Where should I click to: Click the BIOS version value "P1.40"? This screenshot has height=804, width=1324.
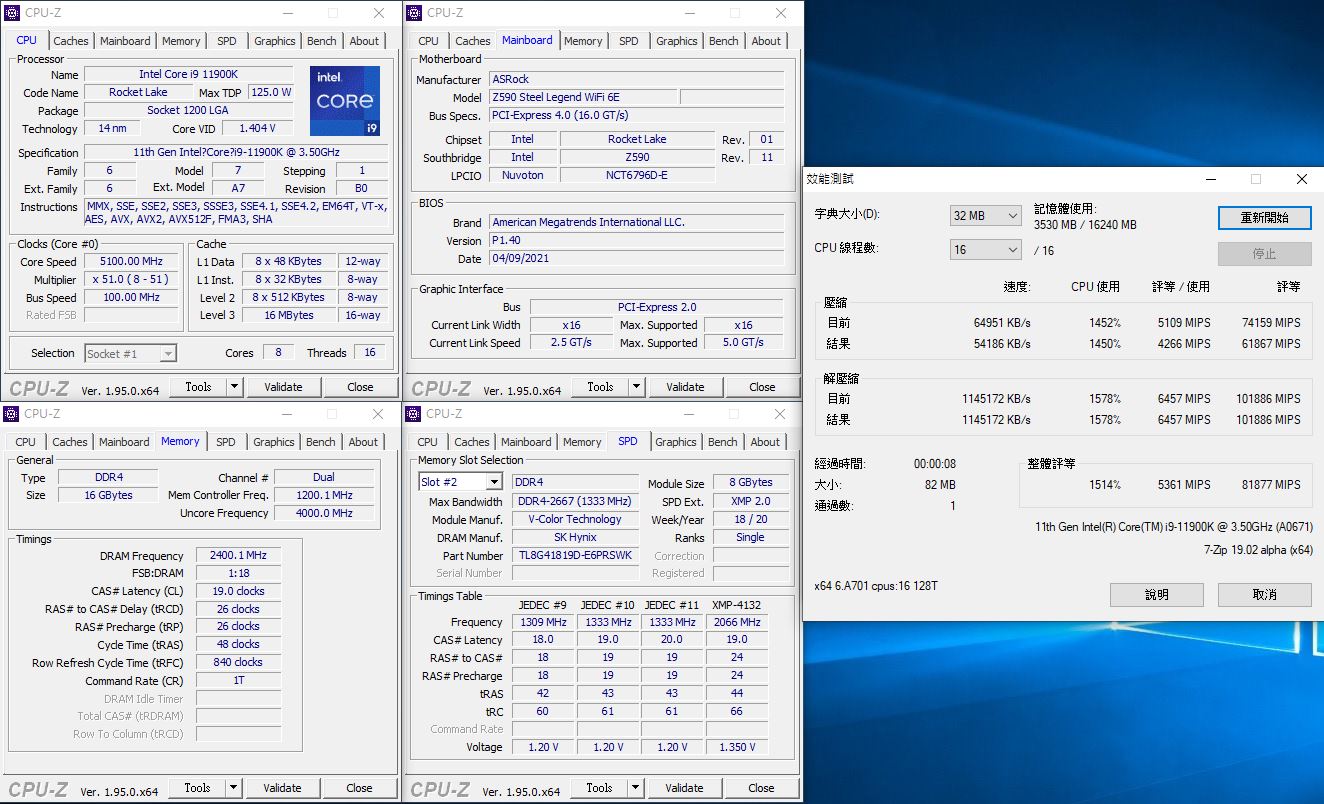coord(637,241)
